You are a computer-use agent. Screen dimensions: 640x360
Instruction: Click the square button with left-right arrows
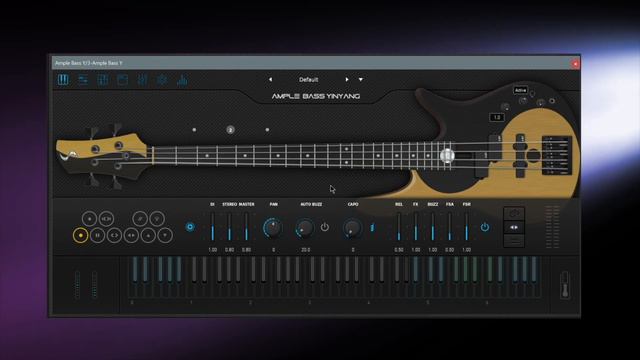coord(514,227)
